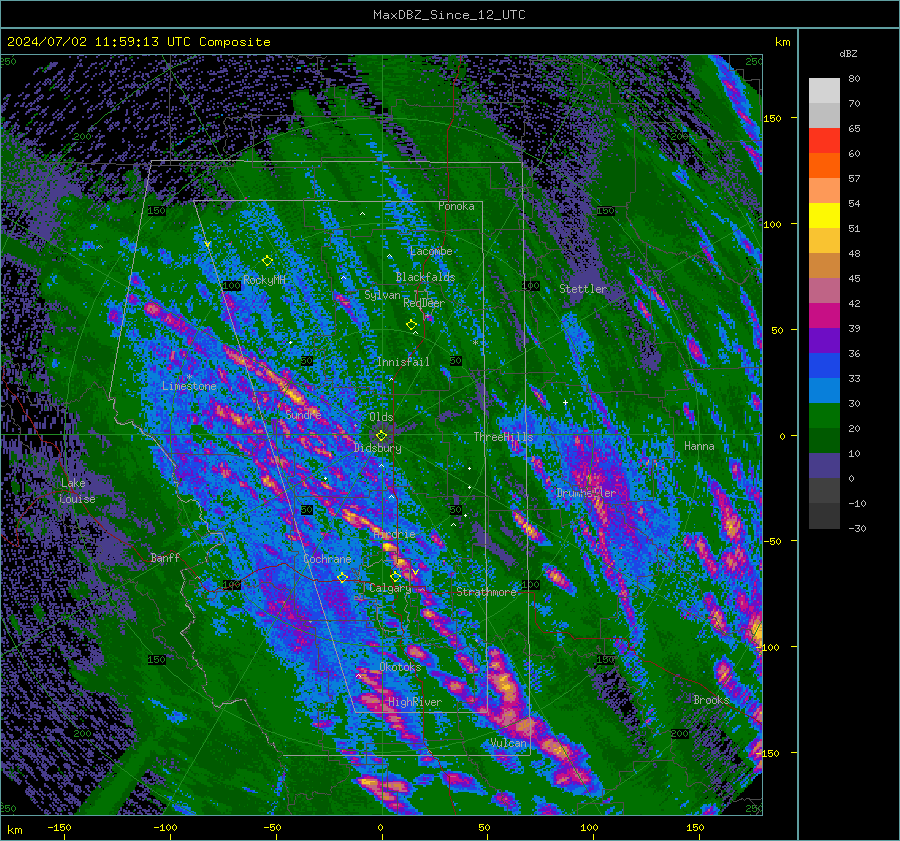Click the MaxDBZ_Since_12_UTC title
The height and width of the screenshot is (841, 900).
tap(449, 15)
